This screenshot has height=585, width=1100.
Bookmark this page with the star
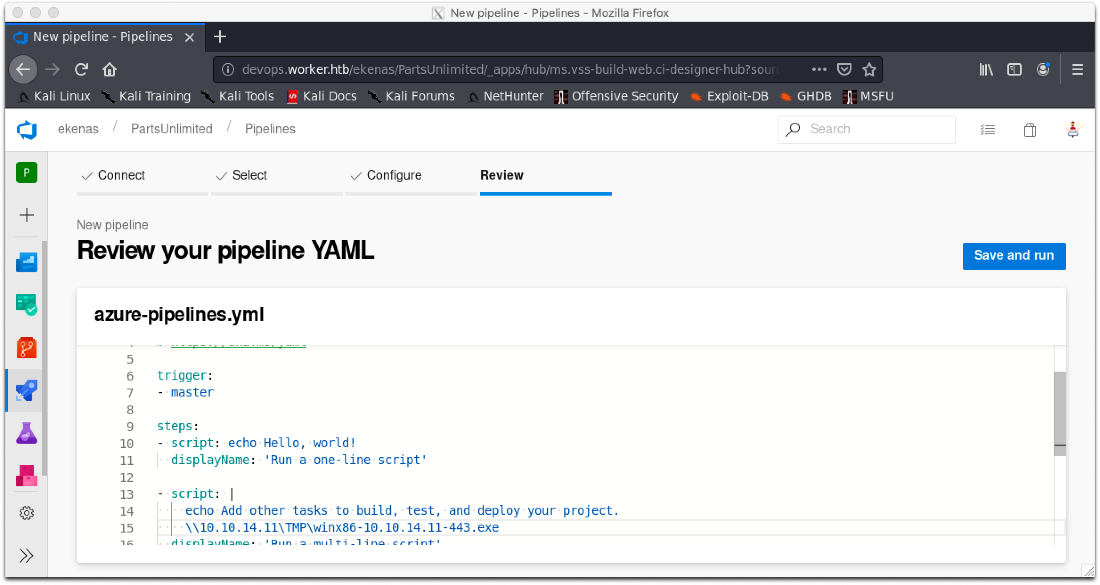[x=869, y=69]
